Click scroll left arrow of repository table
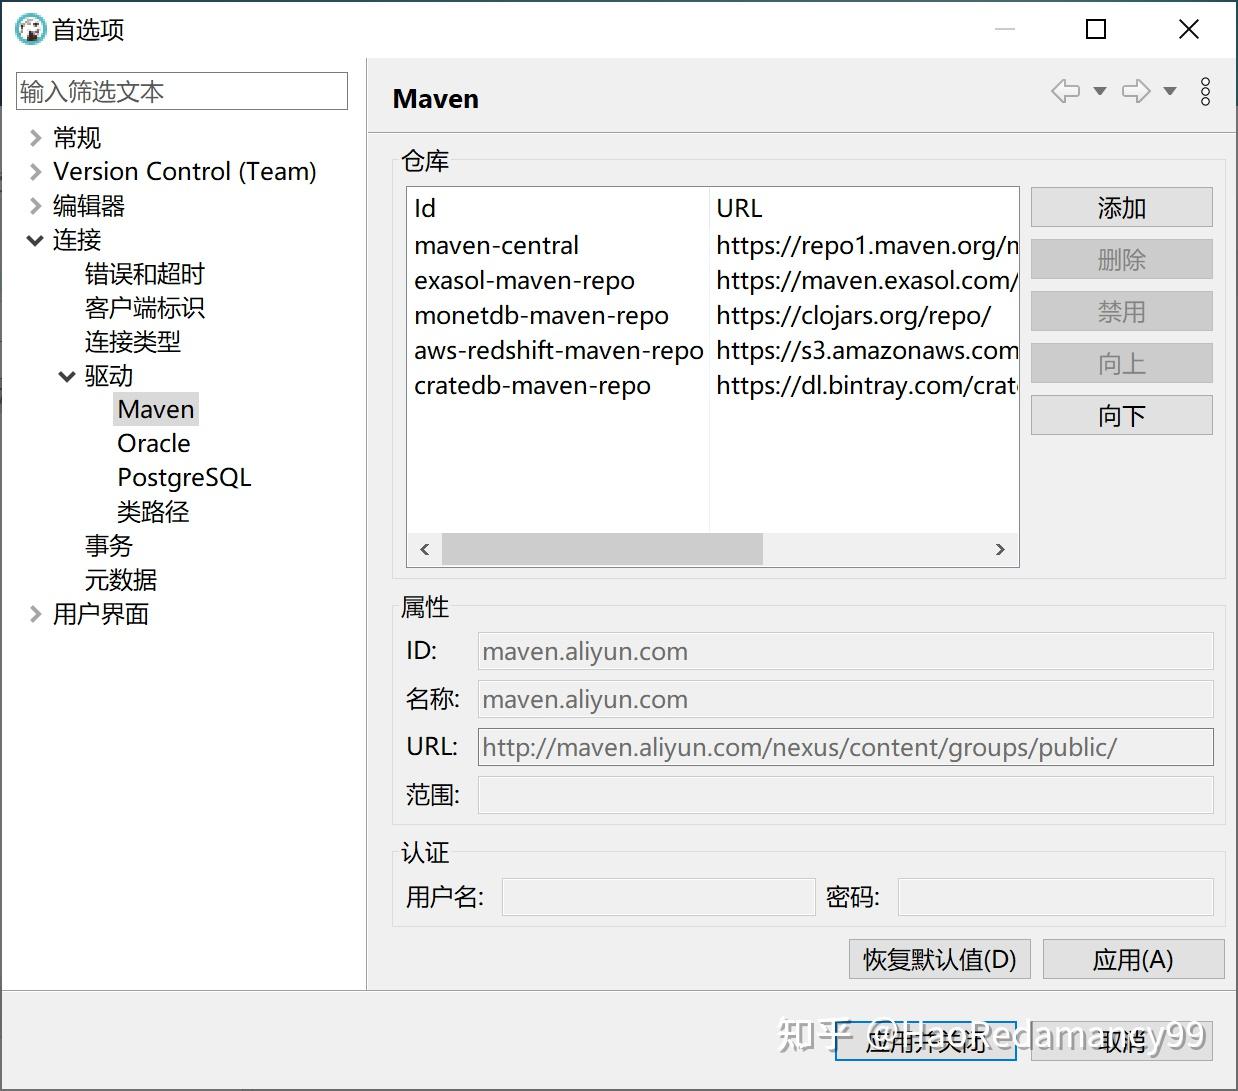Viewport: 1238px width, 1091px height. (425, 549)
